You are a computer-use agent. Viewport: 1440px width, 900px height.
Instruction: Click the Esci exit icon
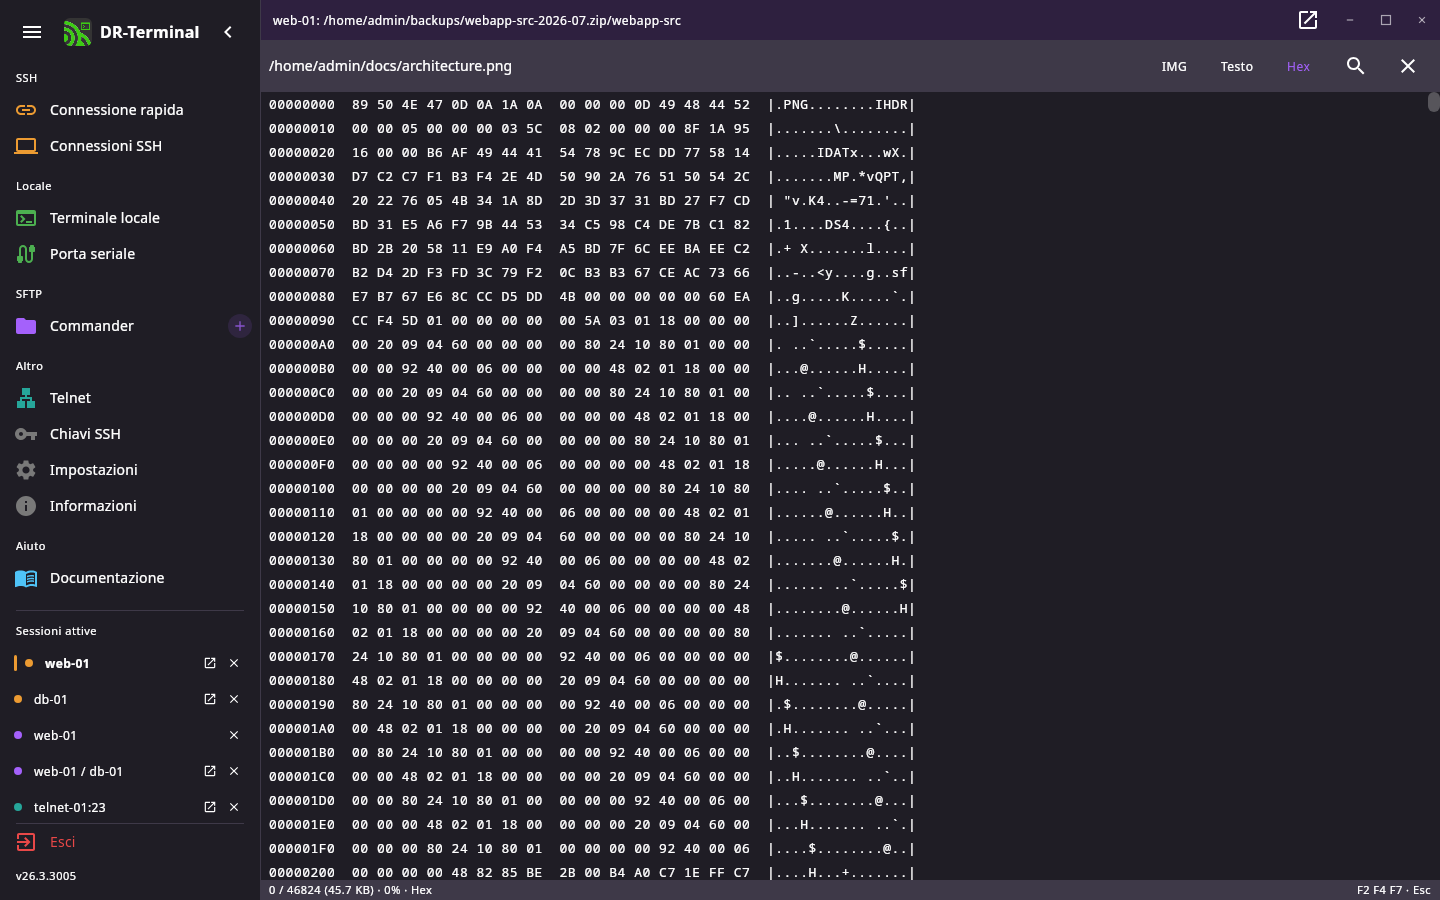[x=26, y=842]
